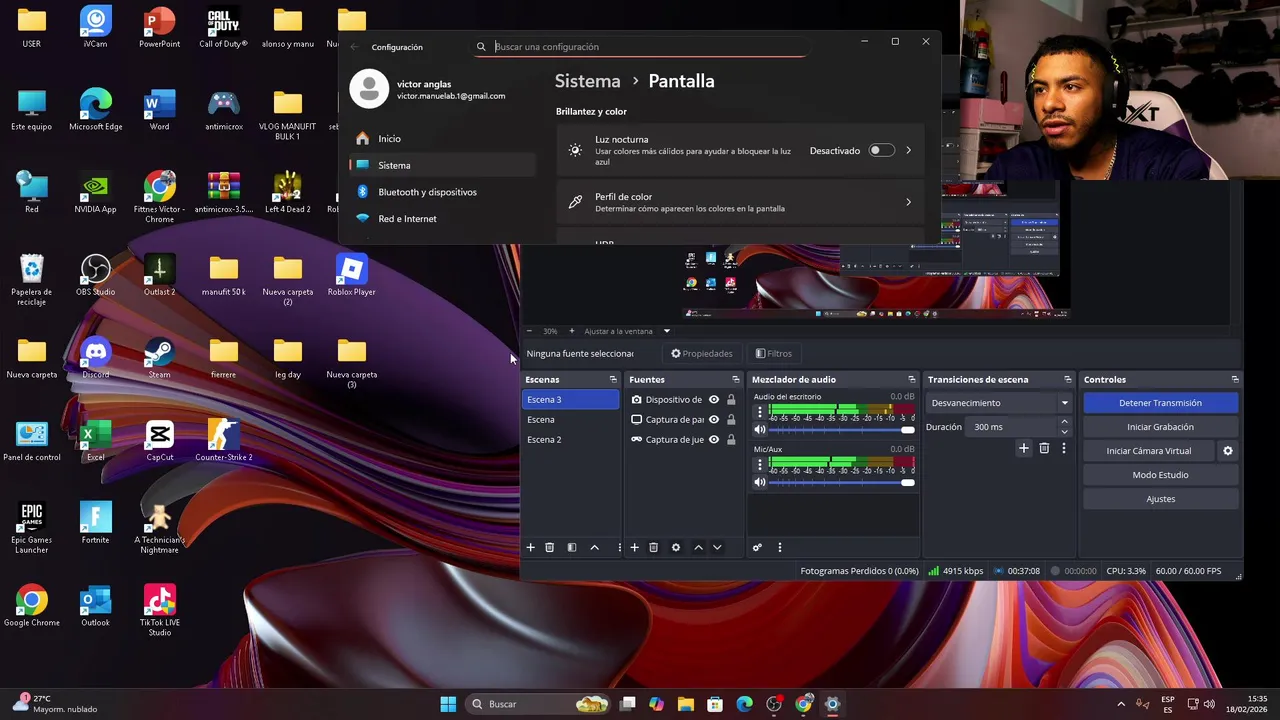Undock the Mezclador de audio panel
The width and height of the screenshot is (1280, 720).
point(912,379)
